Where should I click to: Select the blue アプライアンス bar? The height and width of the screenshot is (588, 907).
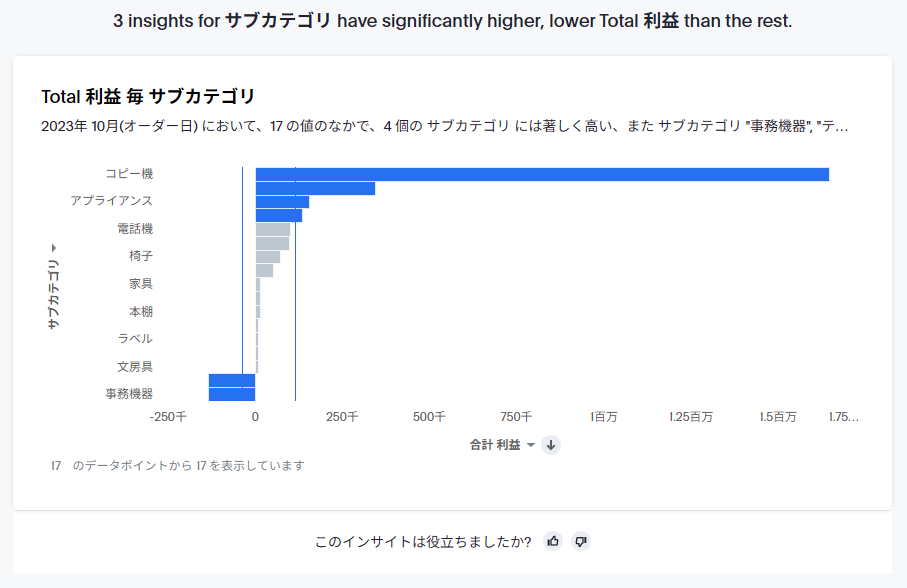click(x=282, y=202)
